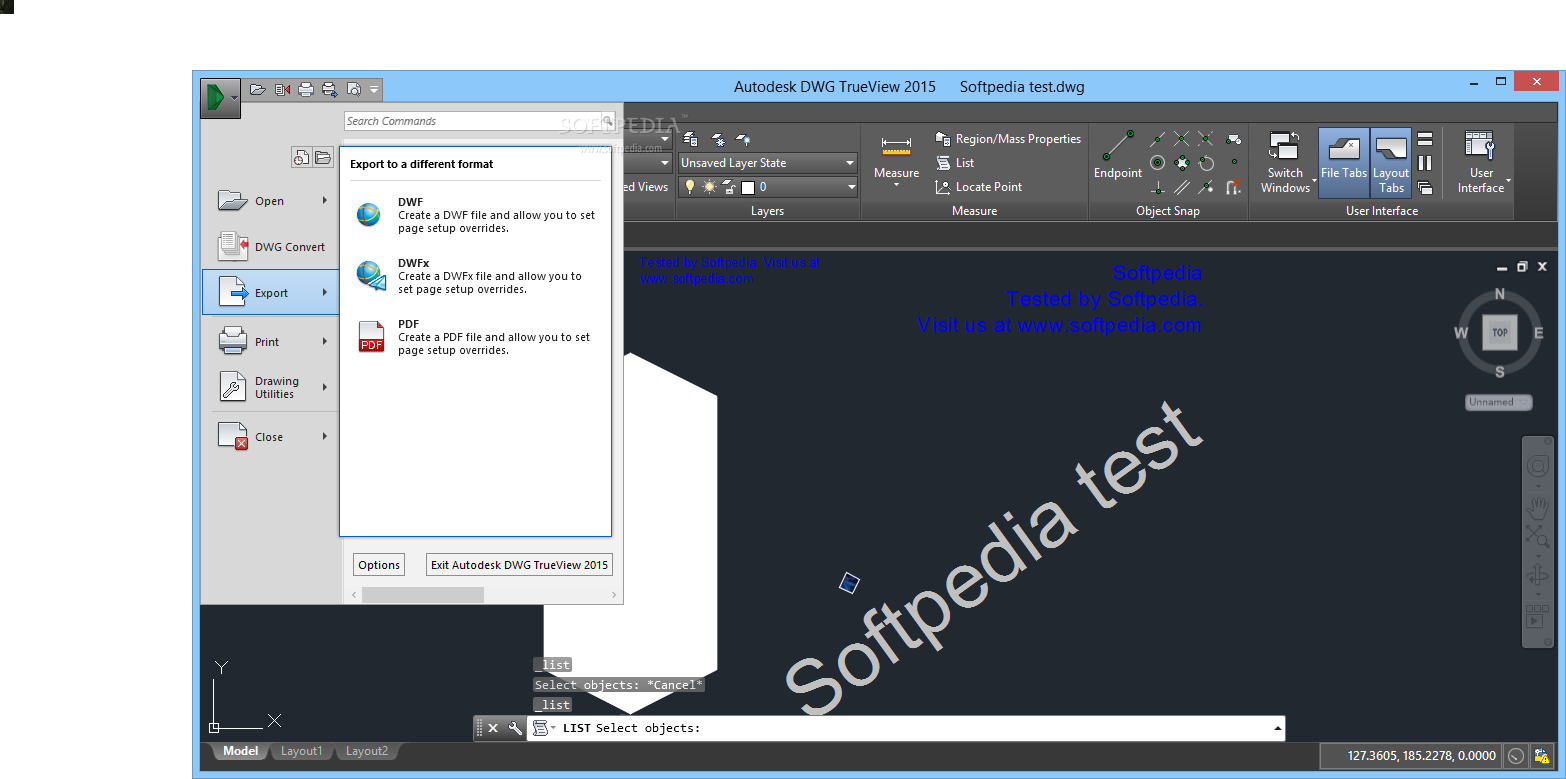Screen dimensions: 1566x779
Task: Click the Orbit icon in navigation bar
Action: click(1537, 576)
